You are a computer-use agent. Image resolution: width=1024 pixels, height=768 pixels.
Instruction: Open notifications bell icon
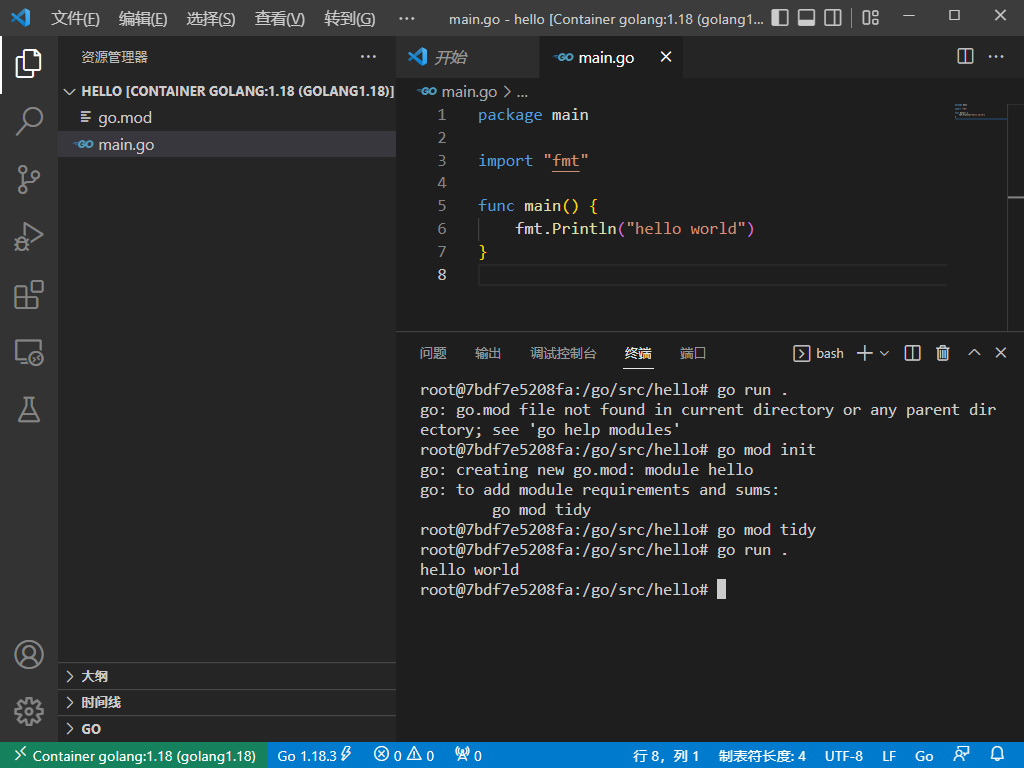click(x=997, y=755)
